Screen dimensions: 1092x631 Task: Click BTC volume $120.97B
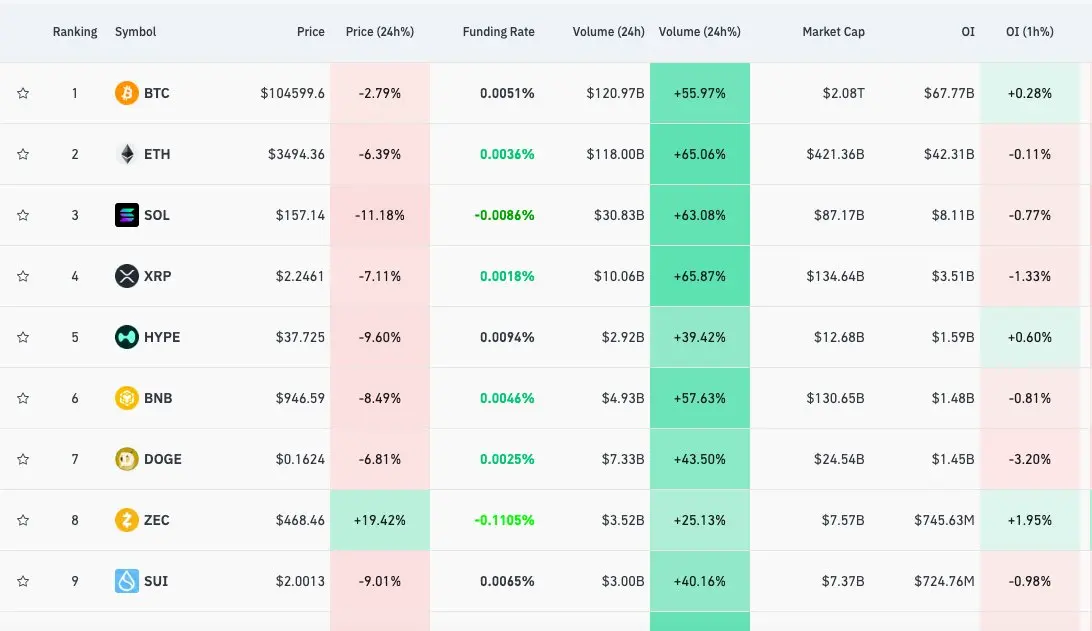point(616,93)
